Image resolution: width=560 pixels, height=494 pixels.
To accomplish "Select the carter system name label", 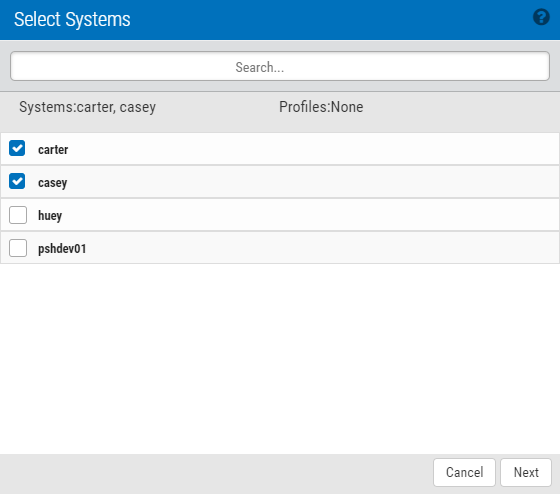I will 53,150.
